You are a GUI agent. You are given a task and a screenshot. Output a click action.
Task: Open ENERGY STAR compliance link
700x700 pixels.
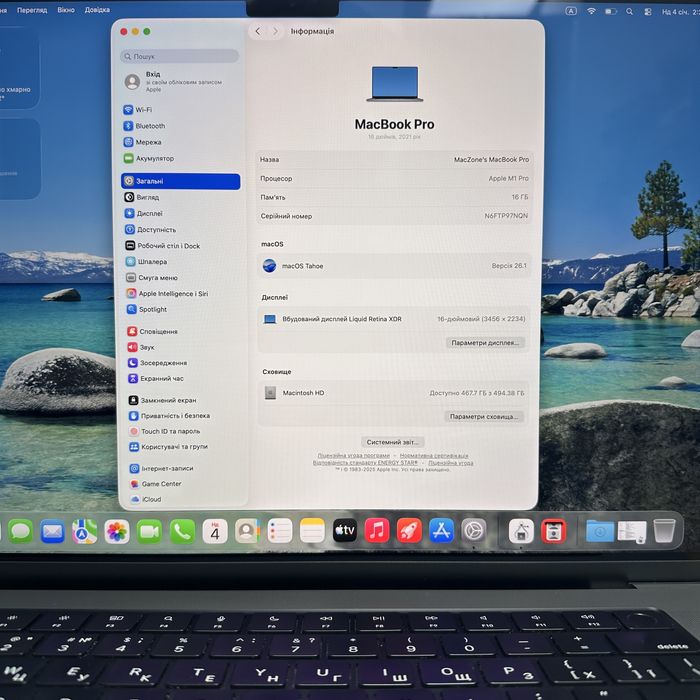(x=365, y=462)
